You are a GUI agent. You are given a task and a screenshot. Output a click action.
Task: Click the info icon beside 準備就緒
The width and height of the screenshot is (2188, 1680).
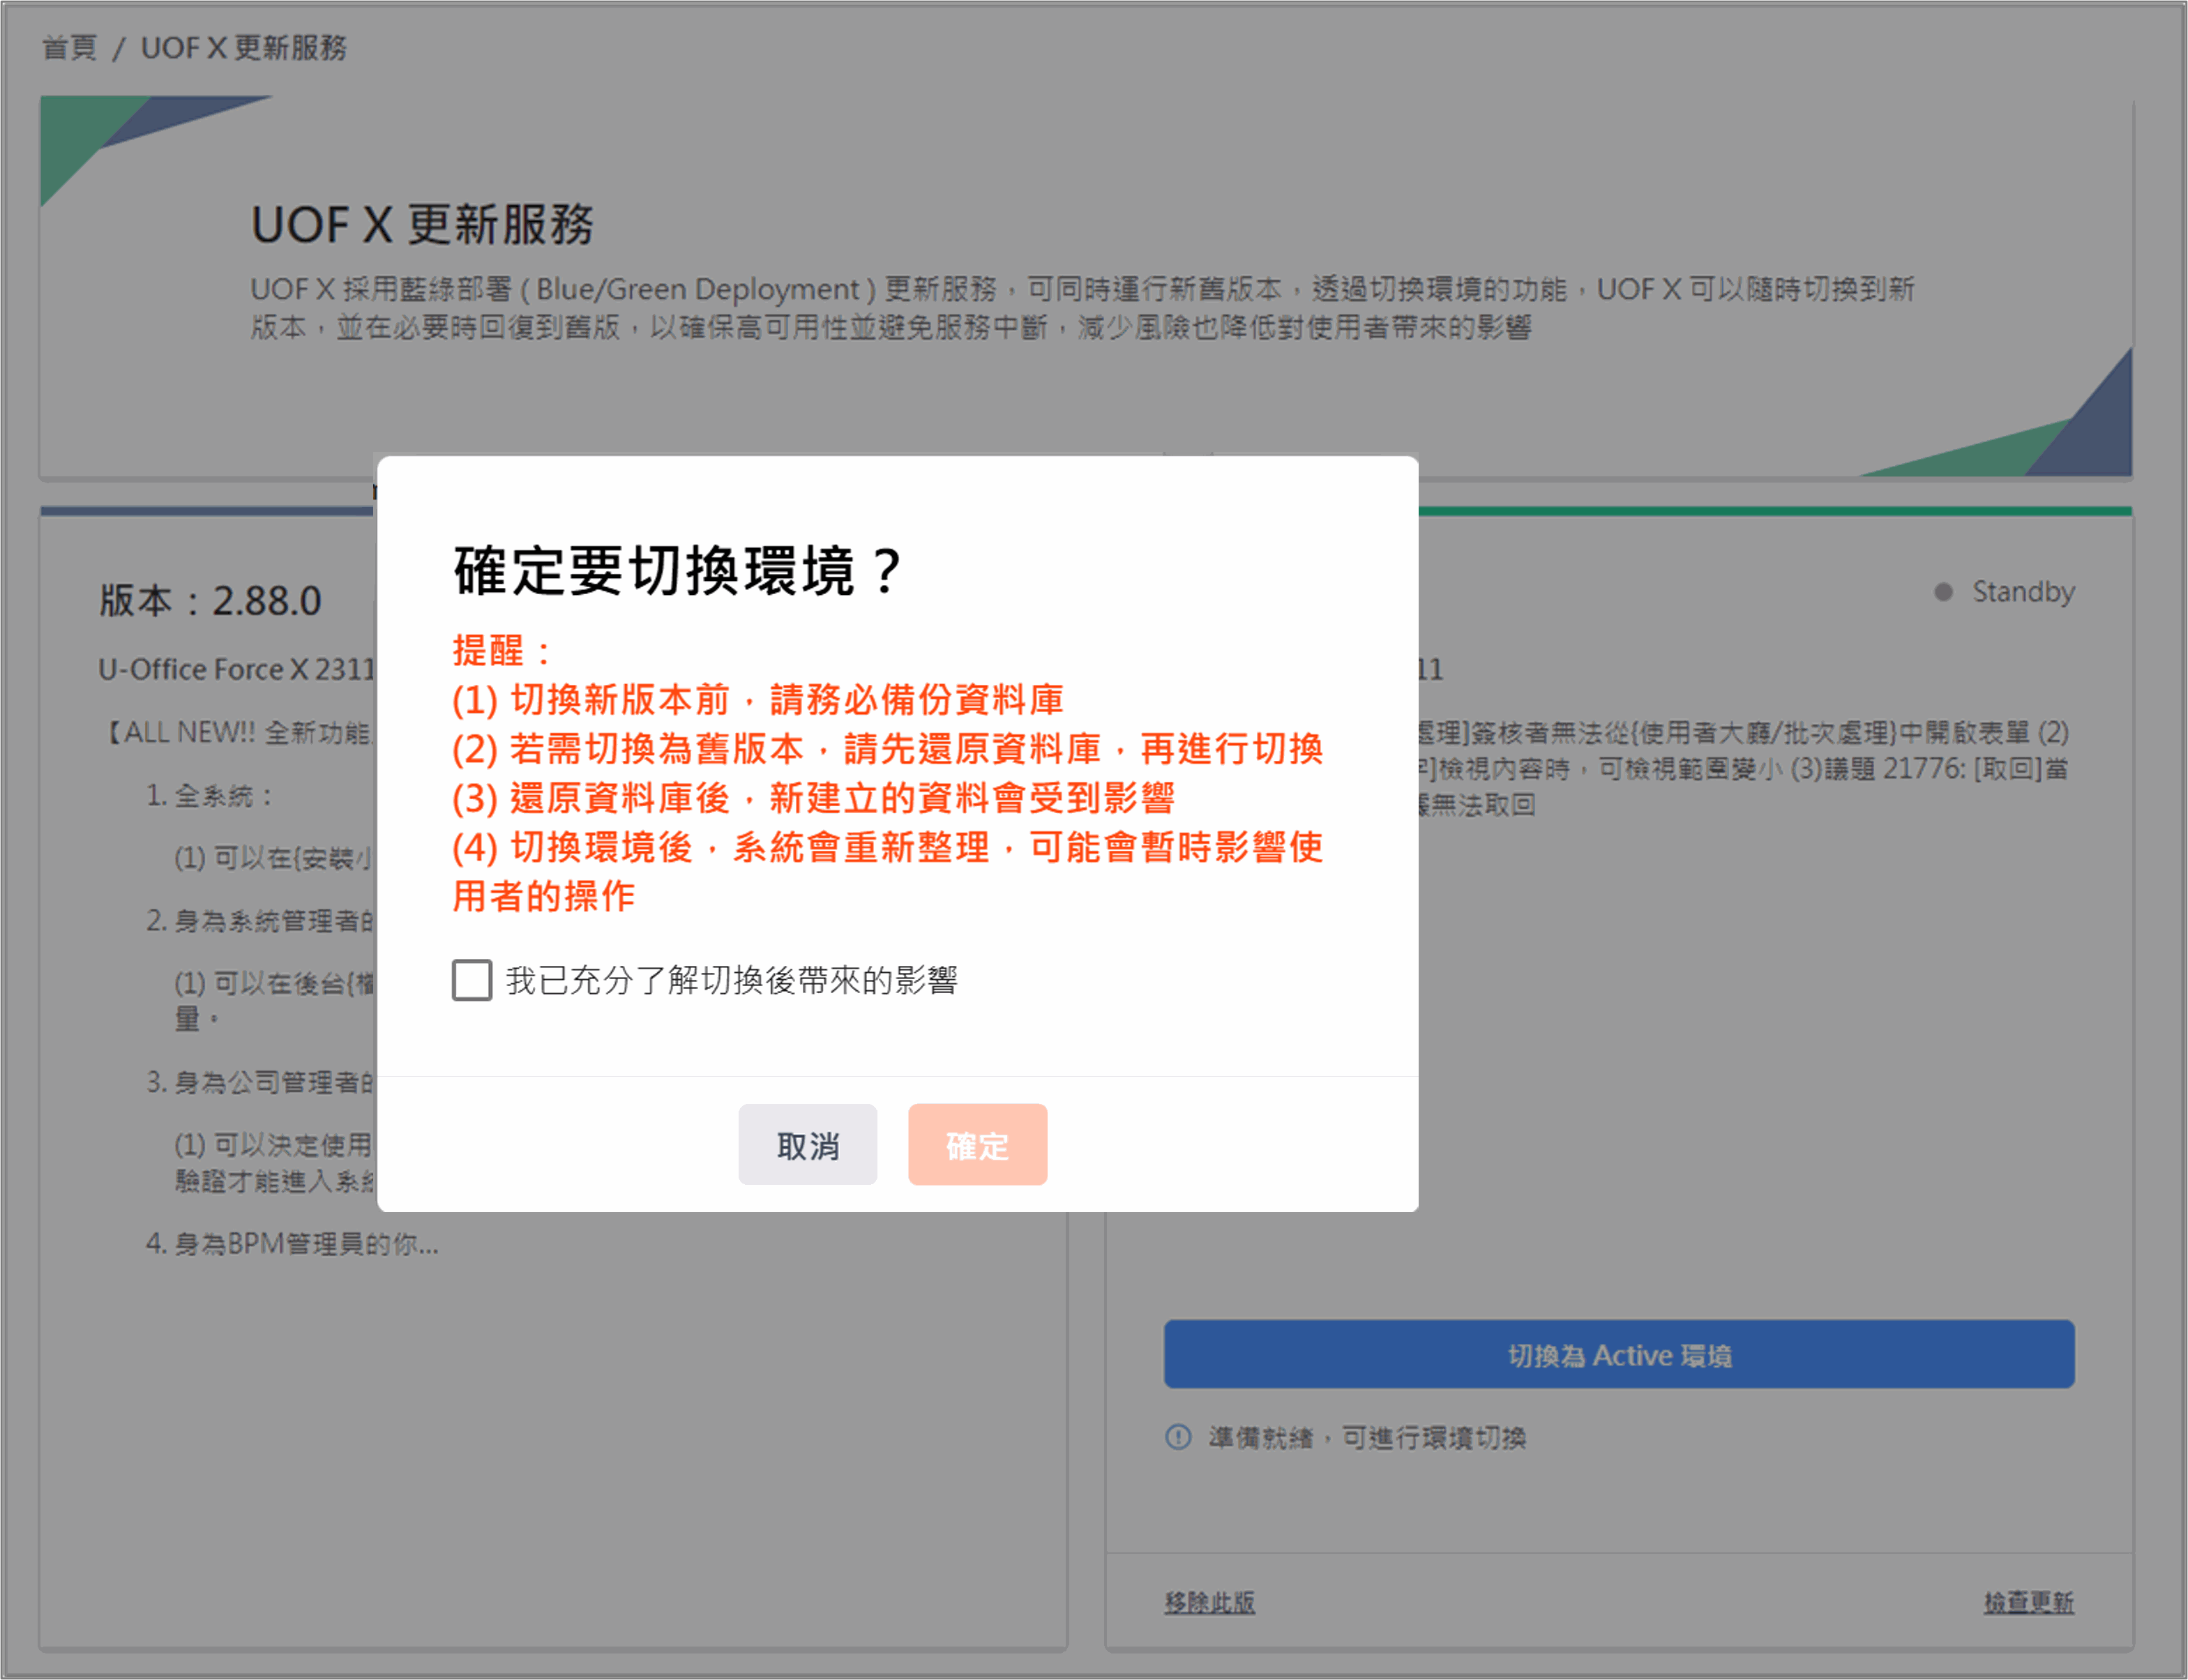pyautogui.click(x=1178, y=1437)
